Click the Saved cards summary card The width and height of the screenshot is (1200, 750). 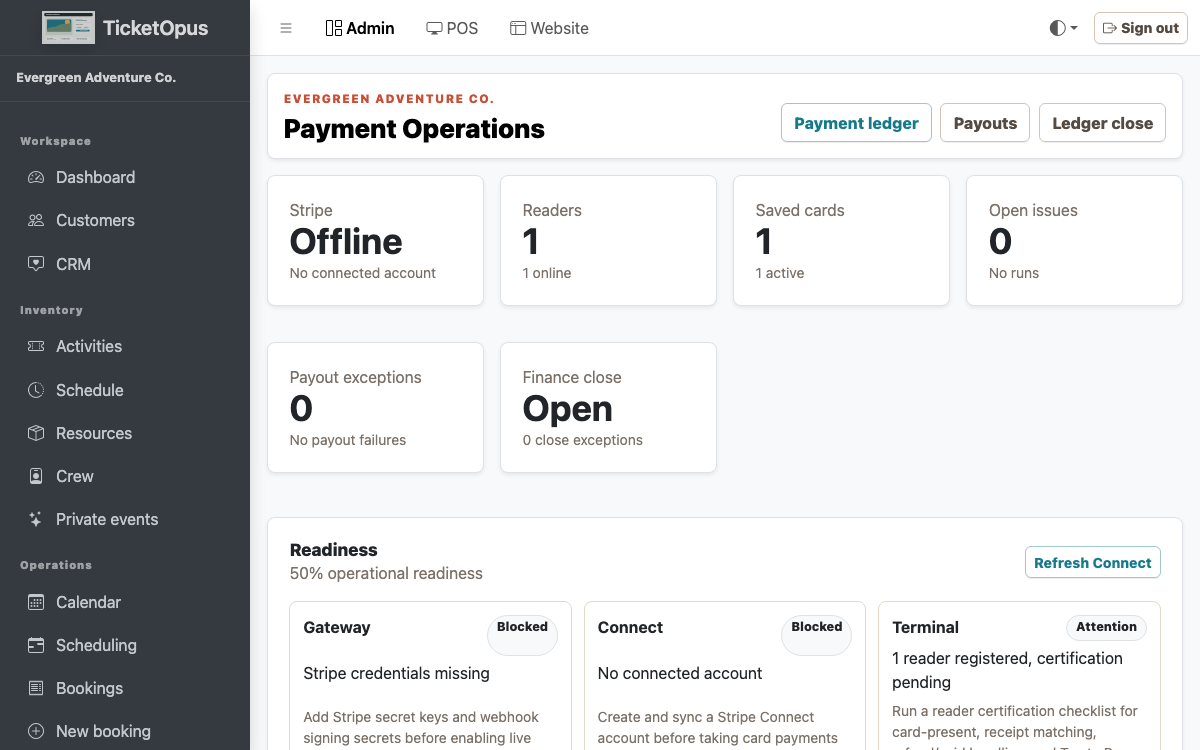click(841, 240)
